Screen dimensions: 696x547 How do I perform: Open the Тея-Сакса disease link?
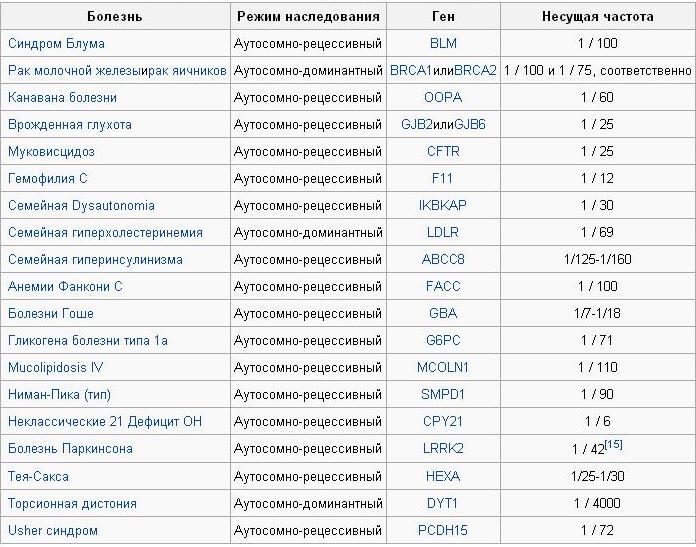[38, 476]
